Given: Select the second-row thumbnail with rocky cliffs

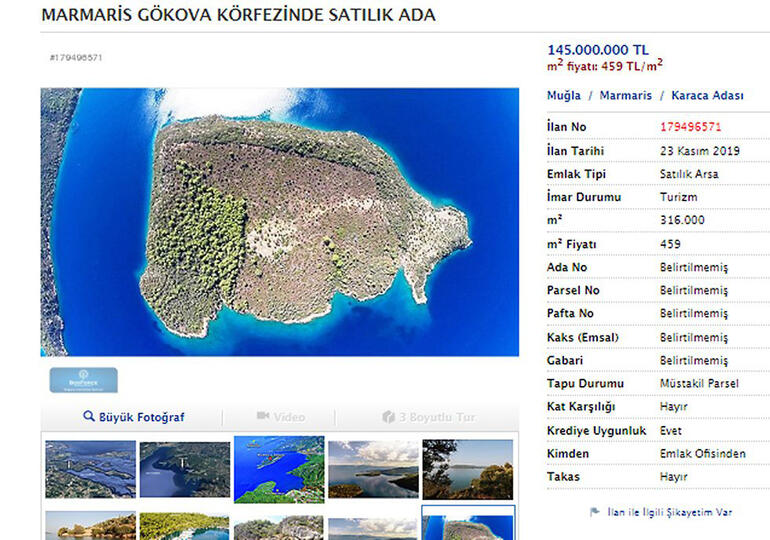Looking at the screenshot, I should coord(279,527).
